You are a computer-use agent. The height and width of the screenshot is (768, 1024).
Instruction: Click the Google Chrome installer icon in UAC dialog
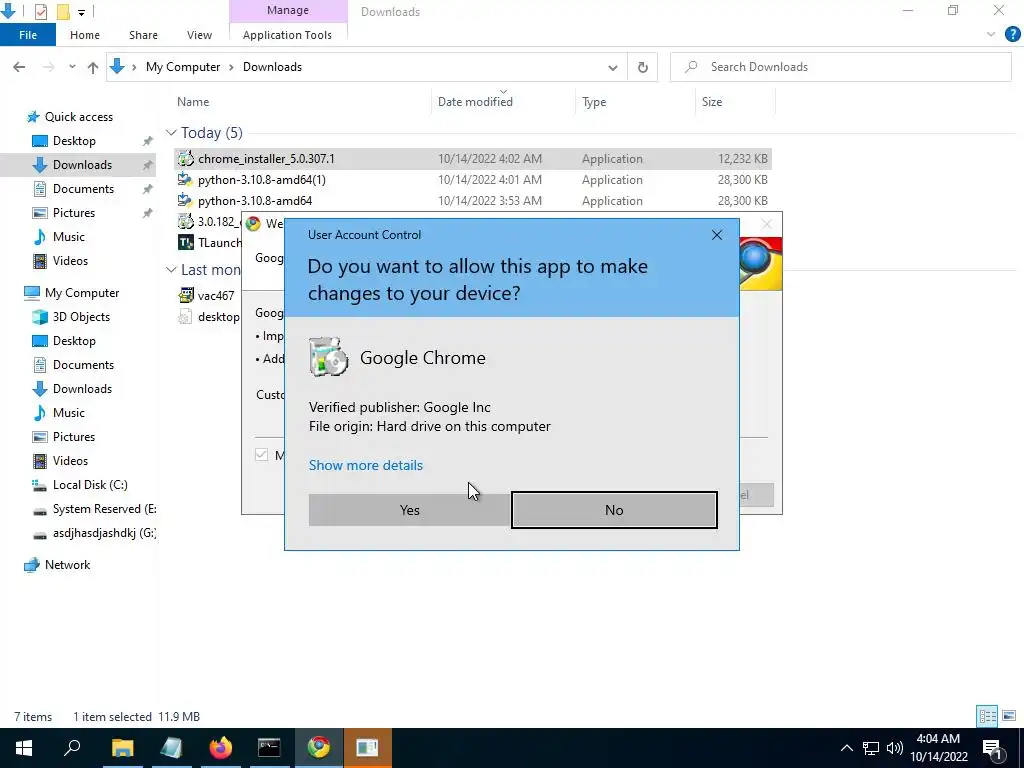point(328,357)
